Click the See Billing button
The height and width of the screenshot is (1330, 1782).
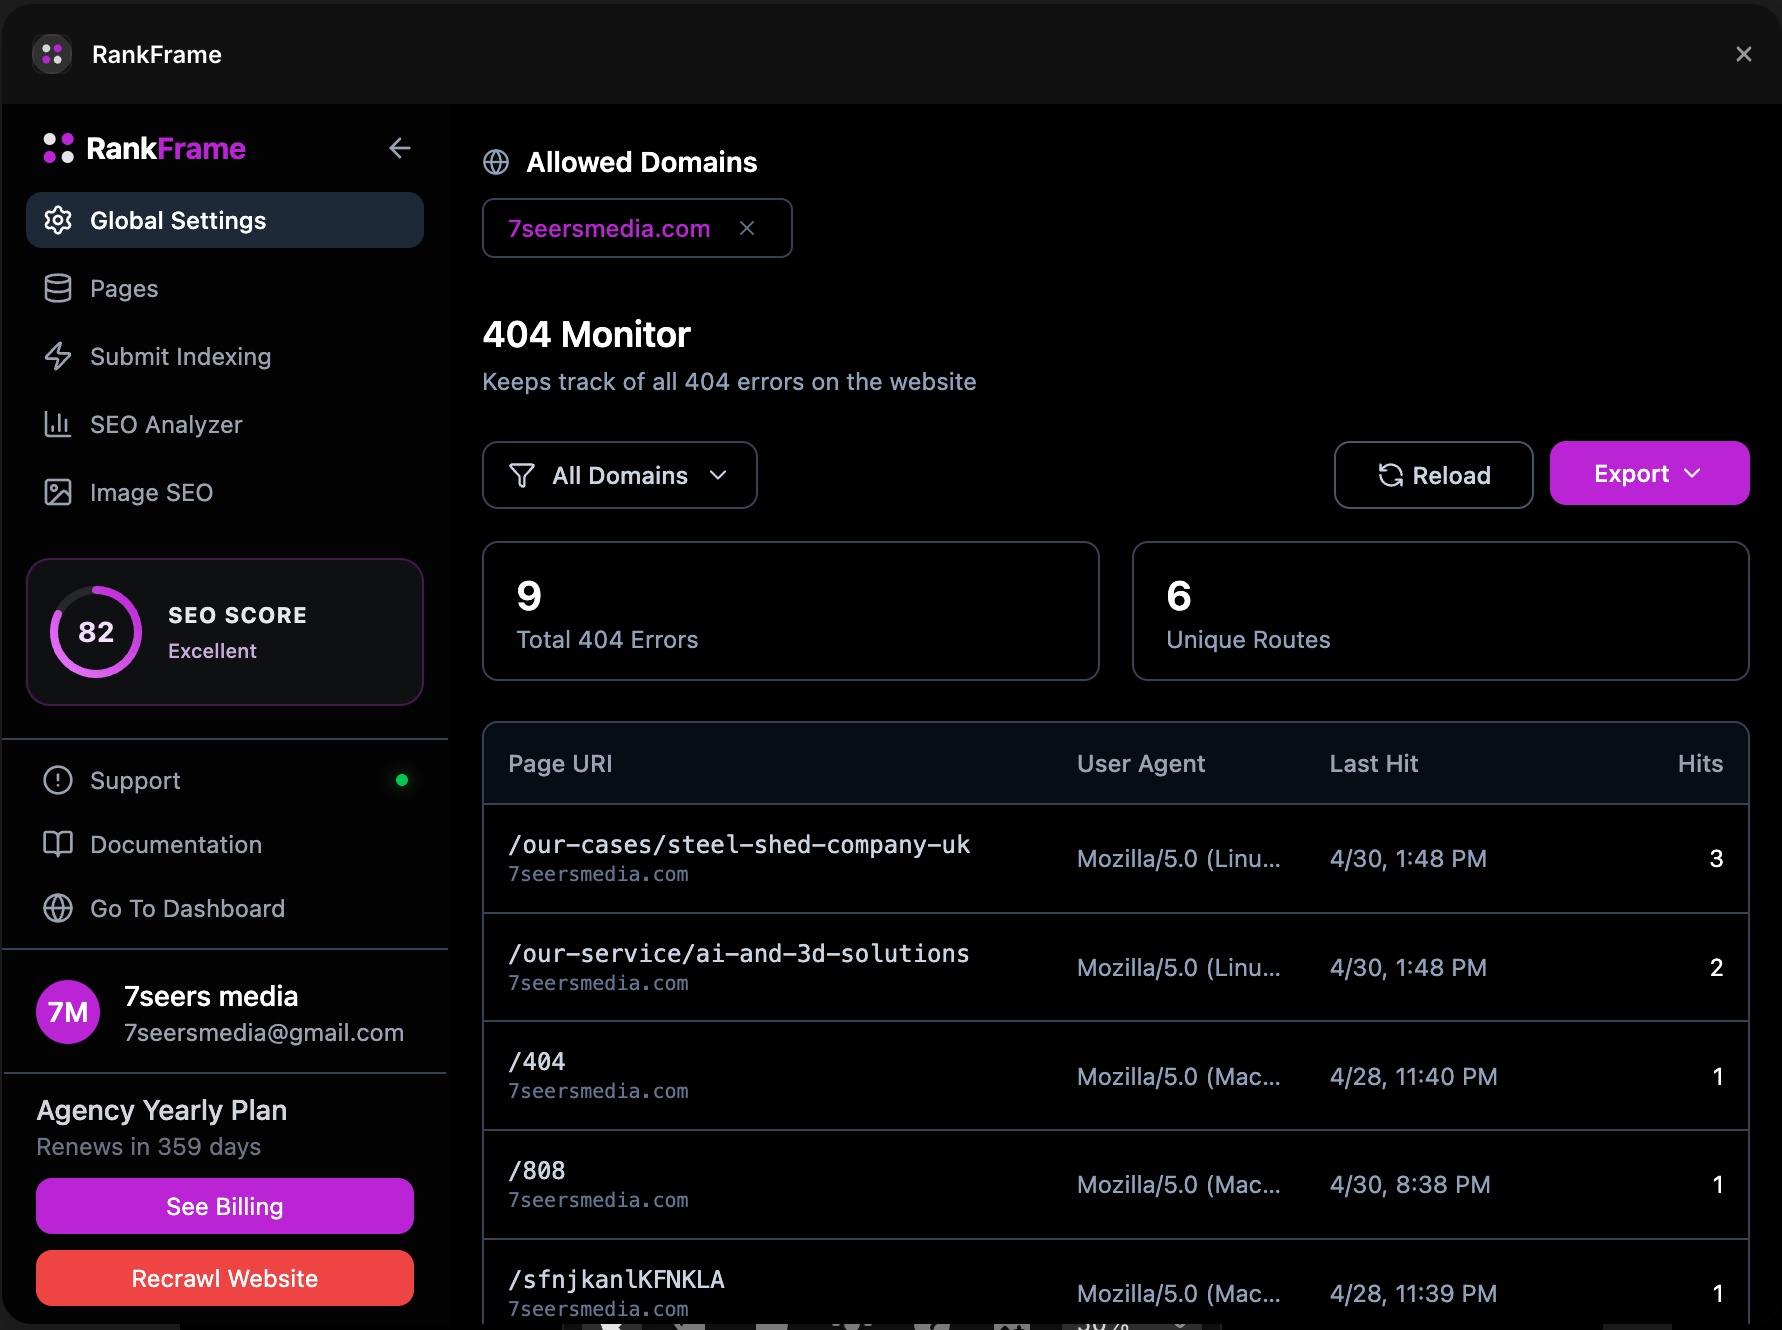coord(224,1206)
